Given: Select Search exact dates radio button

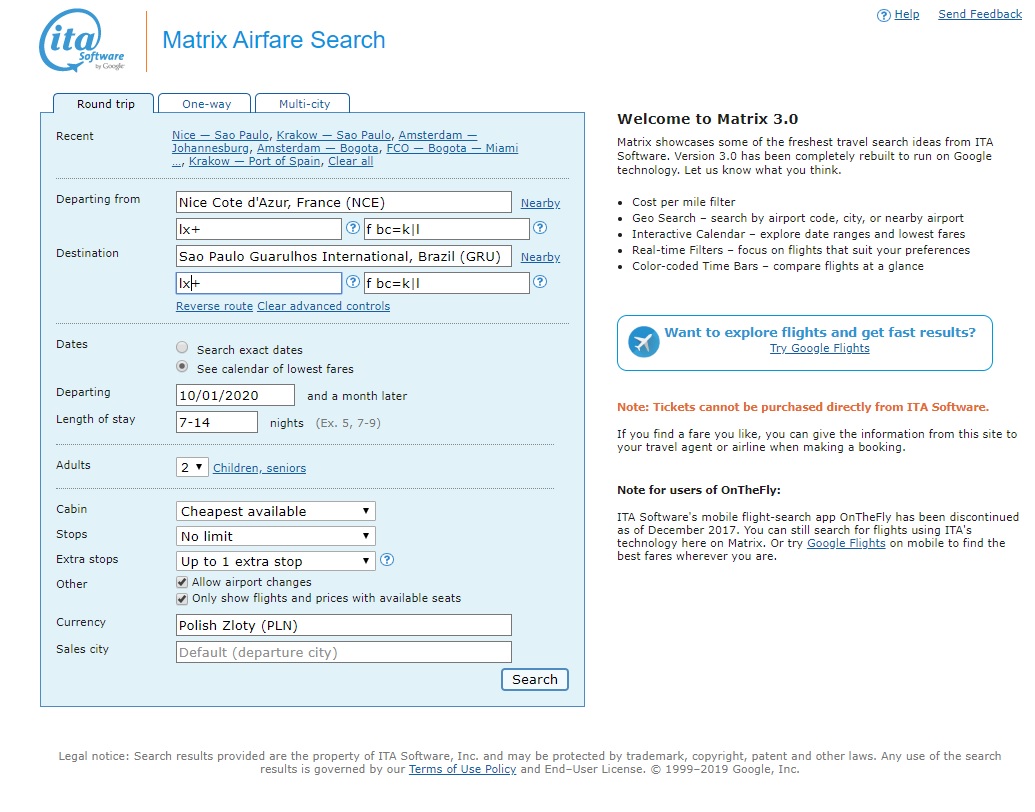Looking at the screenshot, I should 182,347.
